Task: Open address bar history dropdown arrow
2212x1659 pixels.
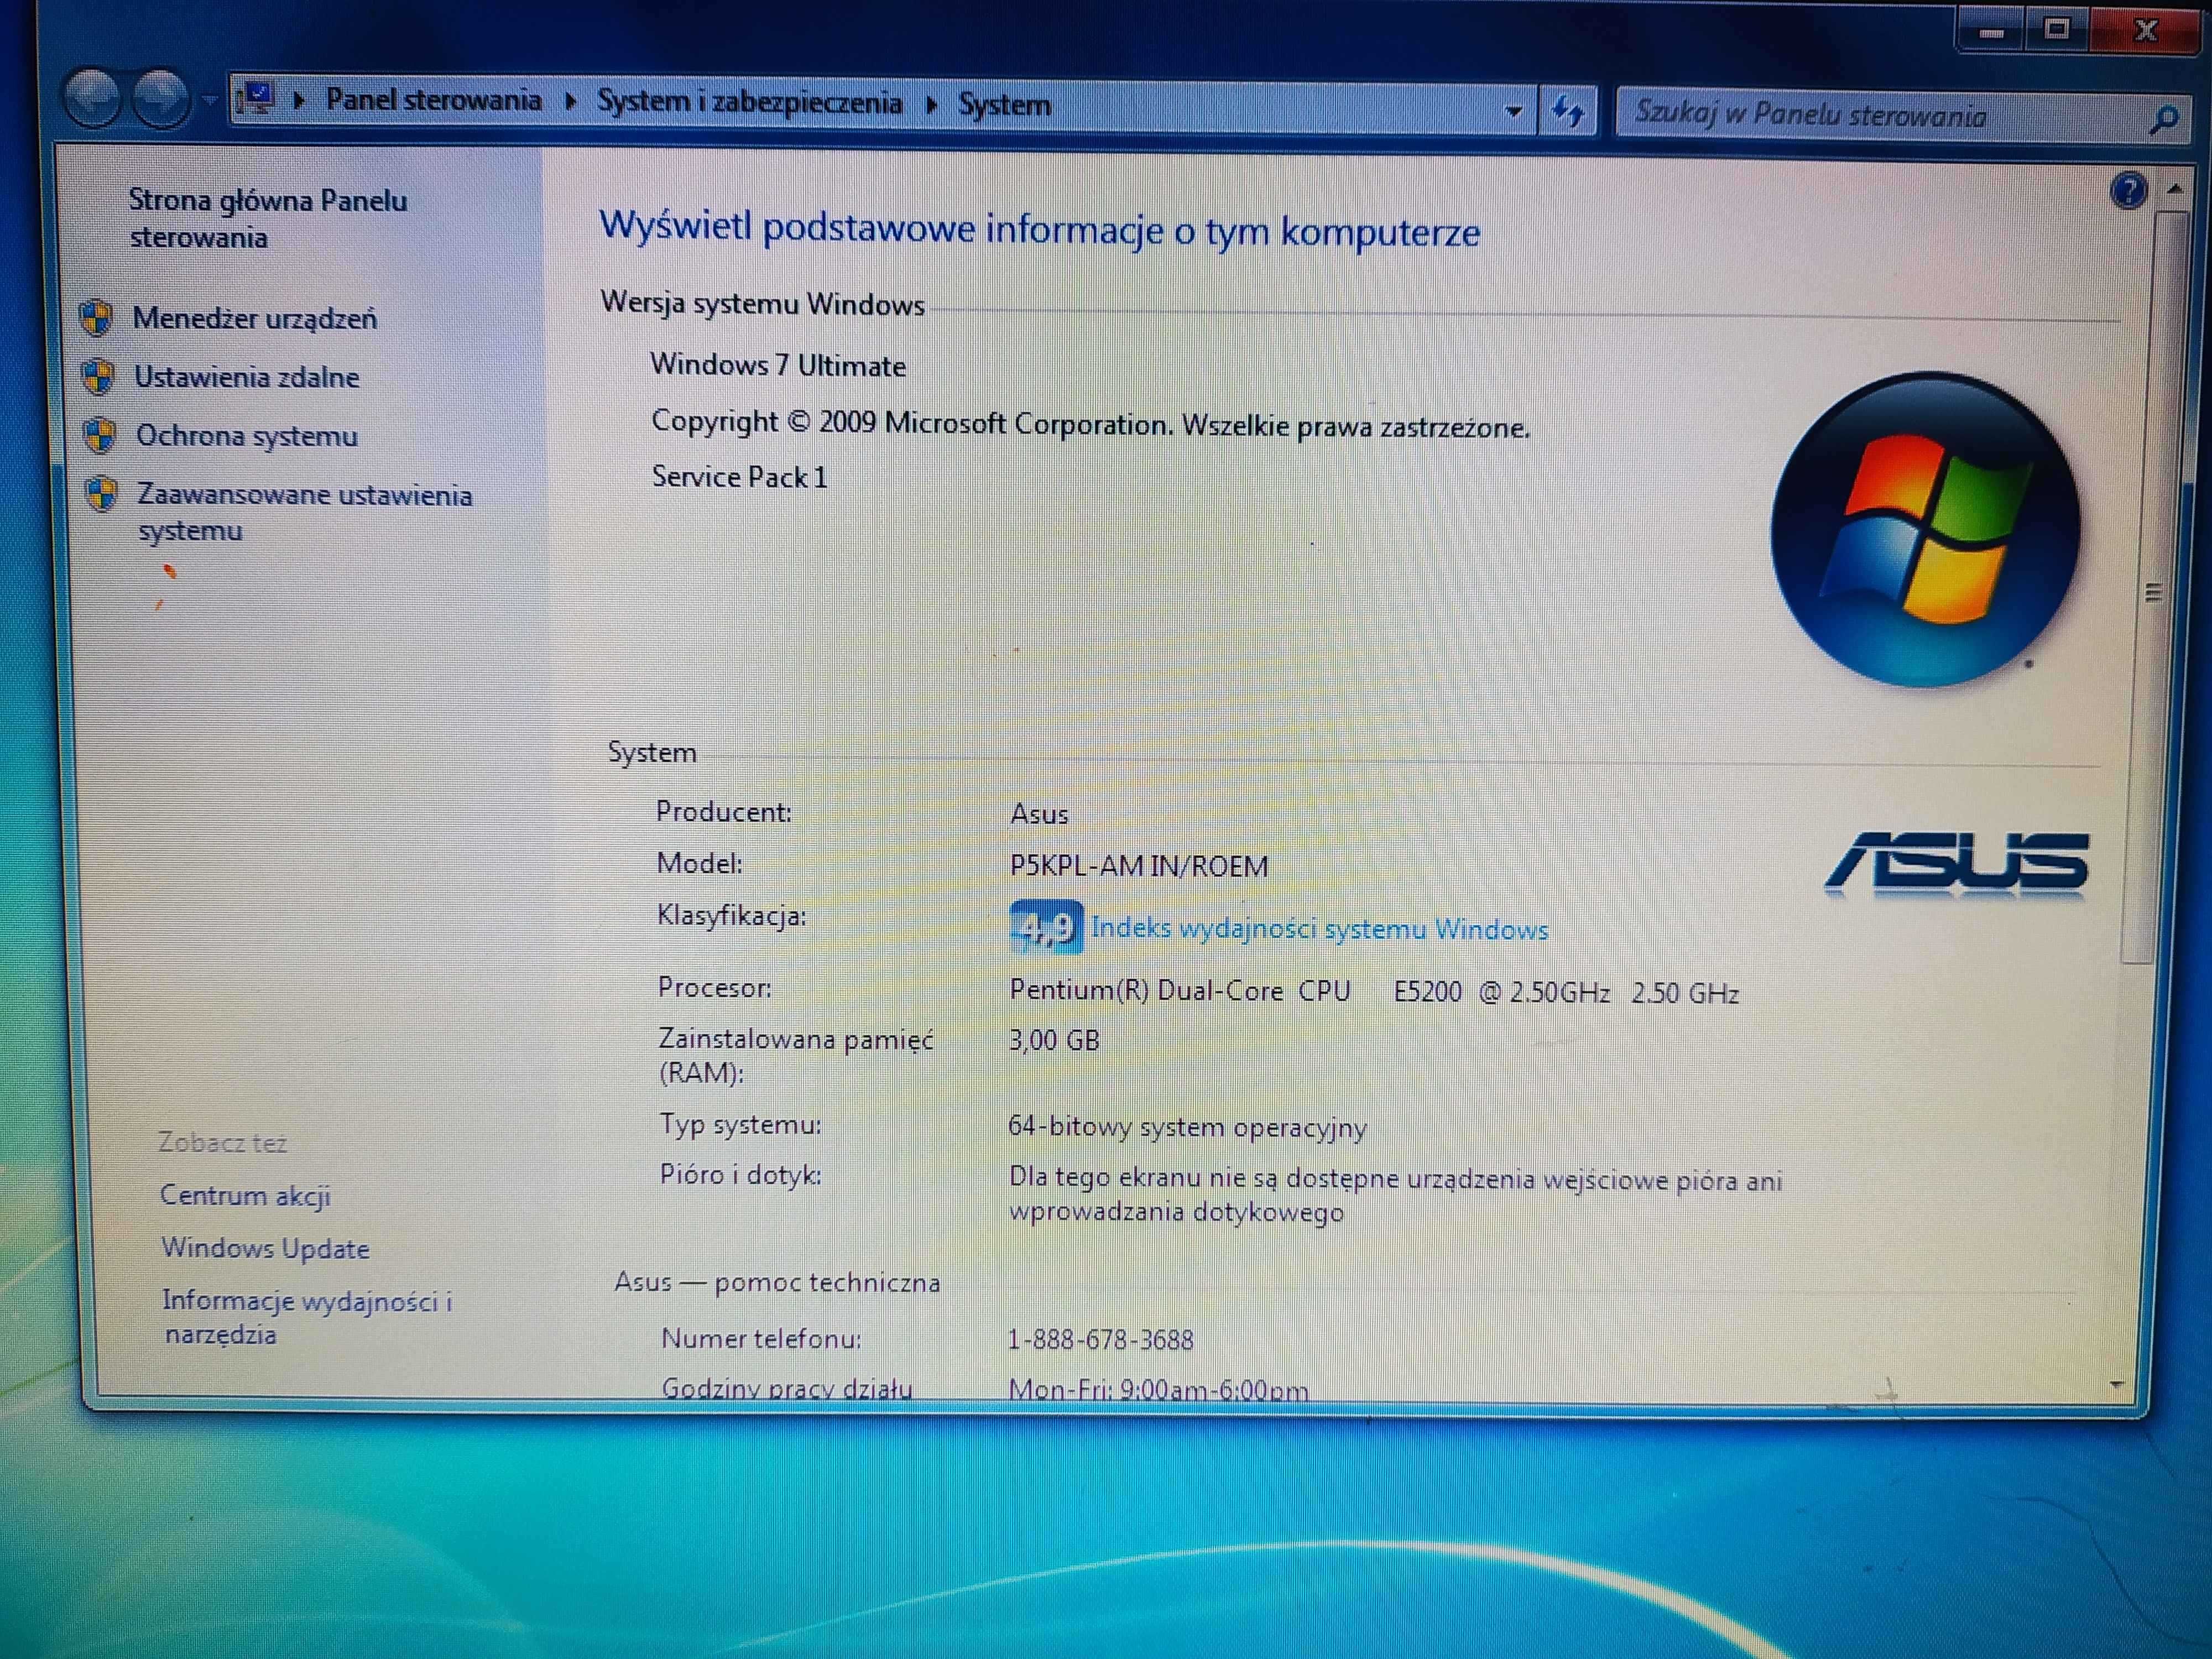Action: pos(1514,111)
